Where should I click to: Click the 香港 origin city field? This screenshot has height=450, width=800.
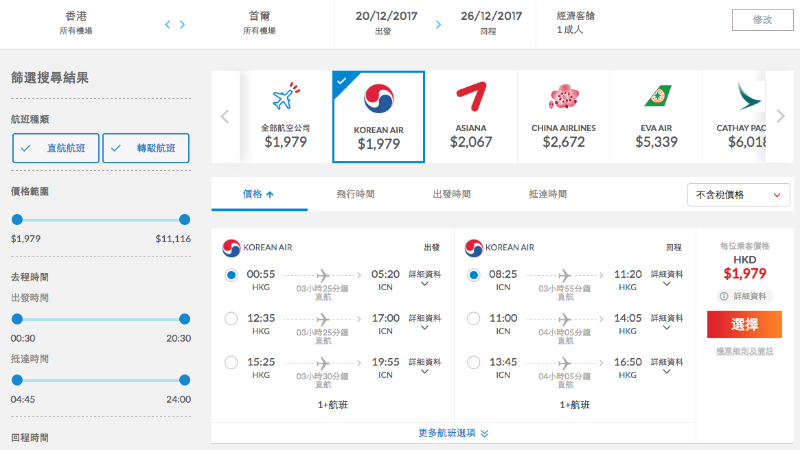76,23
